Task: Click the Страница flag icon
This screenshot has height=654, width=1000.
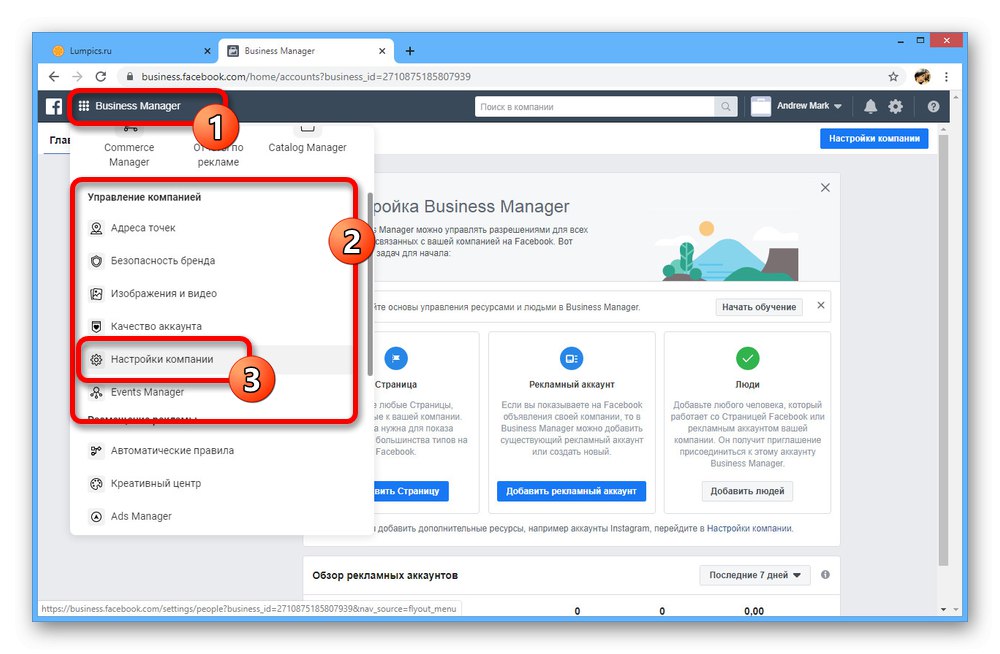Action: [x=396, y=359]
